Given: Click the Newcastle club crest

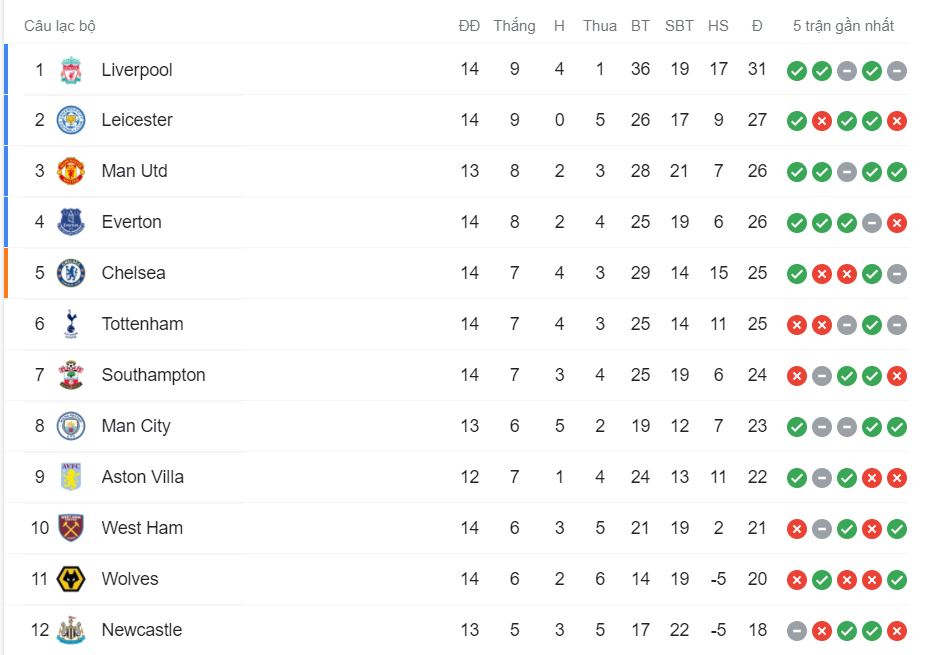Looking at the screenshot, I should (x=71, y=630).
